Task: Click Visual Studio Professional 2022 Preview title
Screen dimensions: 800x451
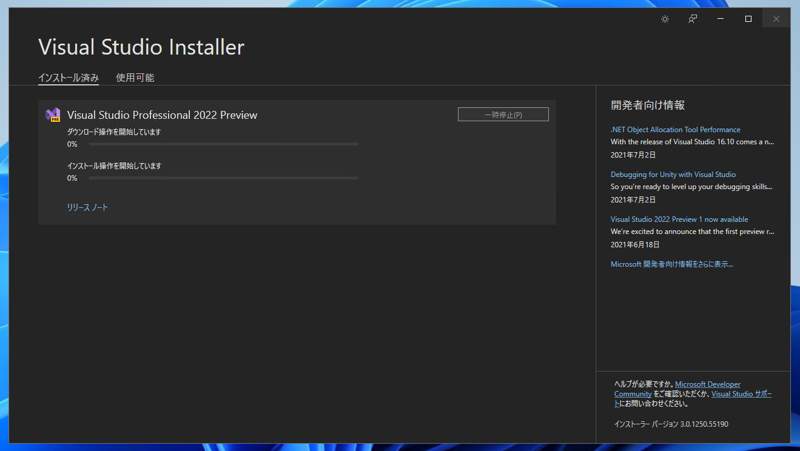Action: (162, 115)
